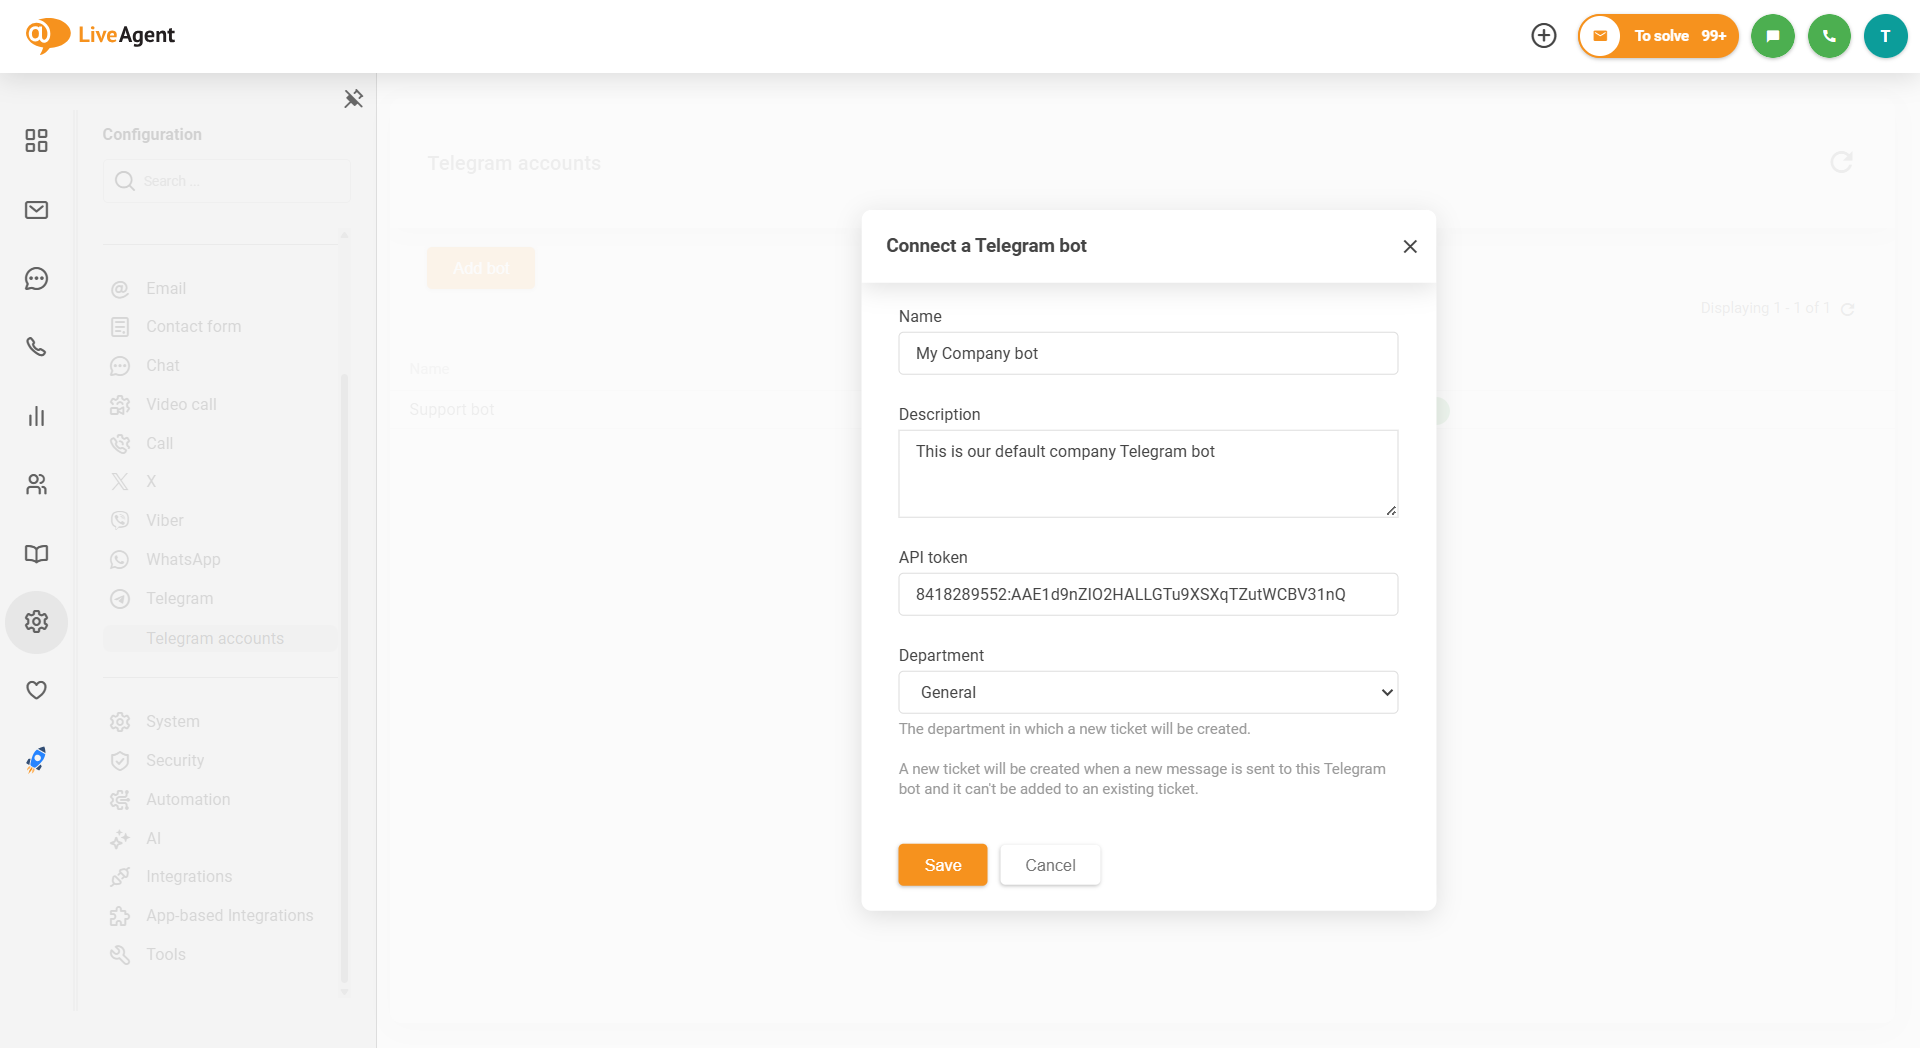
Task: Select the Calls phone icon in sidebar
Action: click(x=36, y=348)
